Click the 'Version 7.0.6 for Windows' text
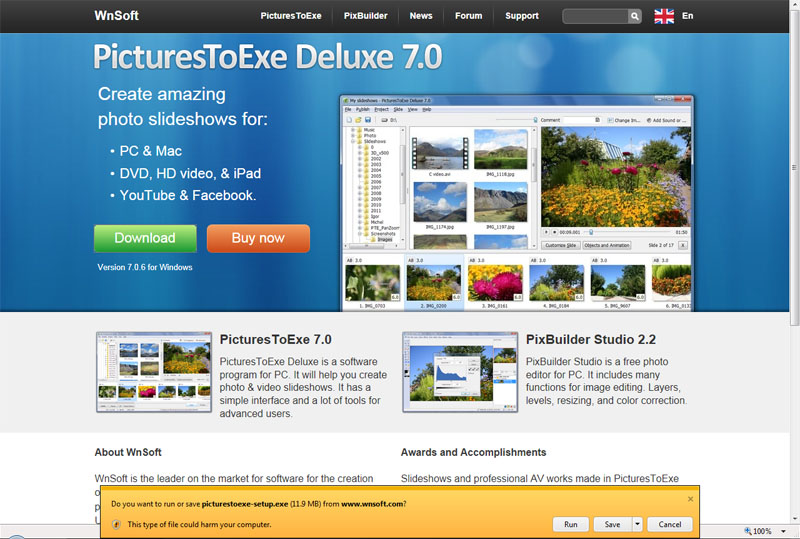This screenshot has height=539, width=800. (x=145, y=267)
